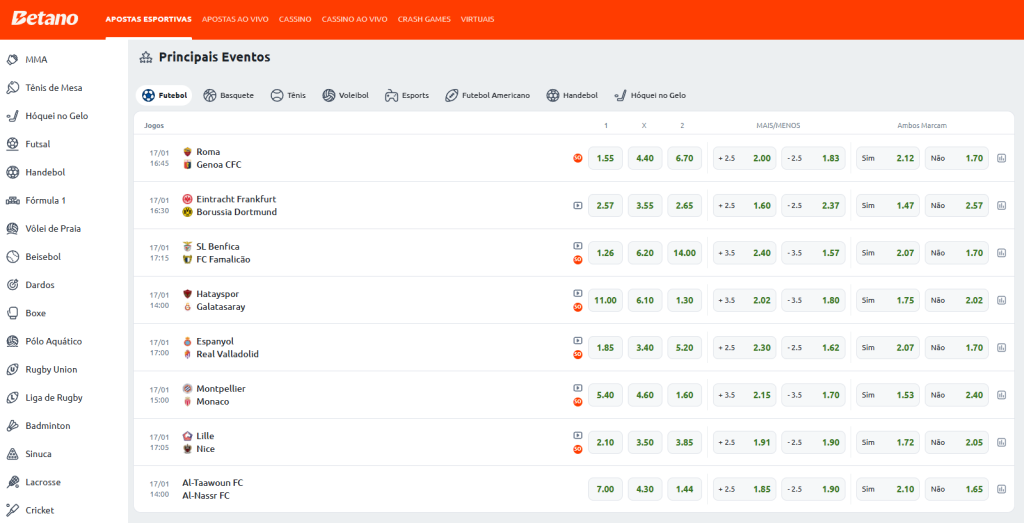Go to Crash Games section

(424, 19)
